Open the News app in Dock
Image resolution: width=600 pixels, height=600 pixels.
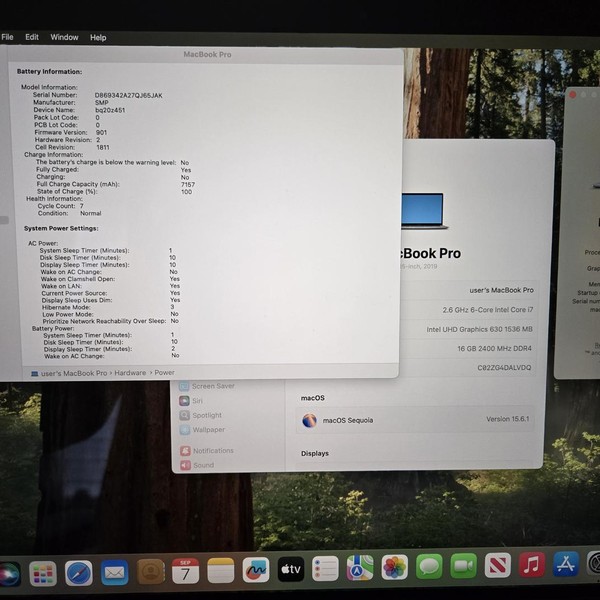(497, 565)
